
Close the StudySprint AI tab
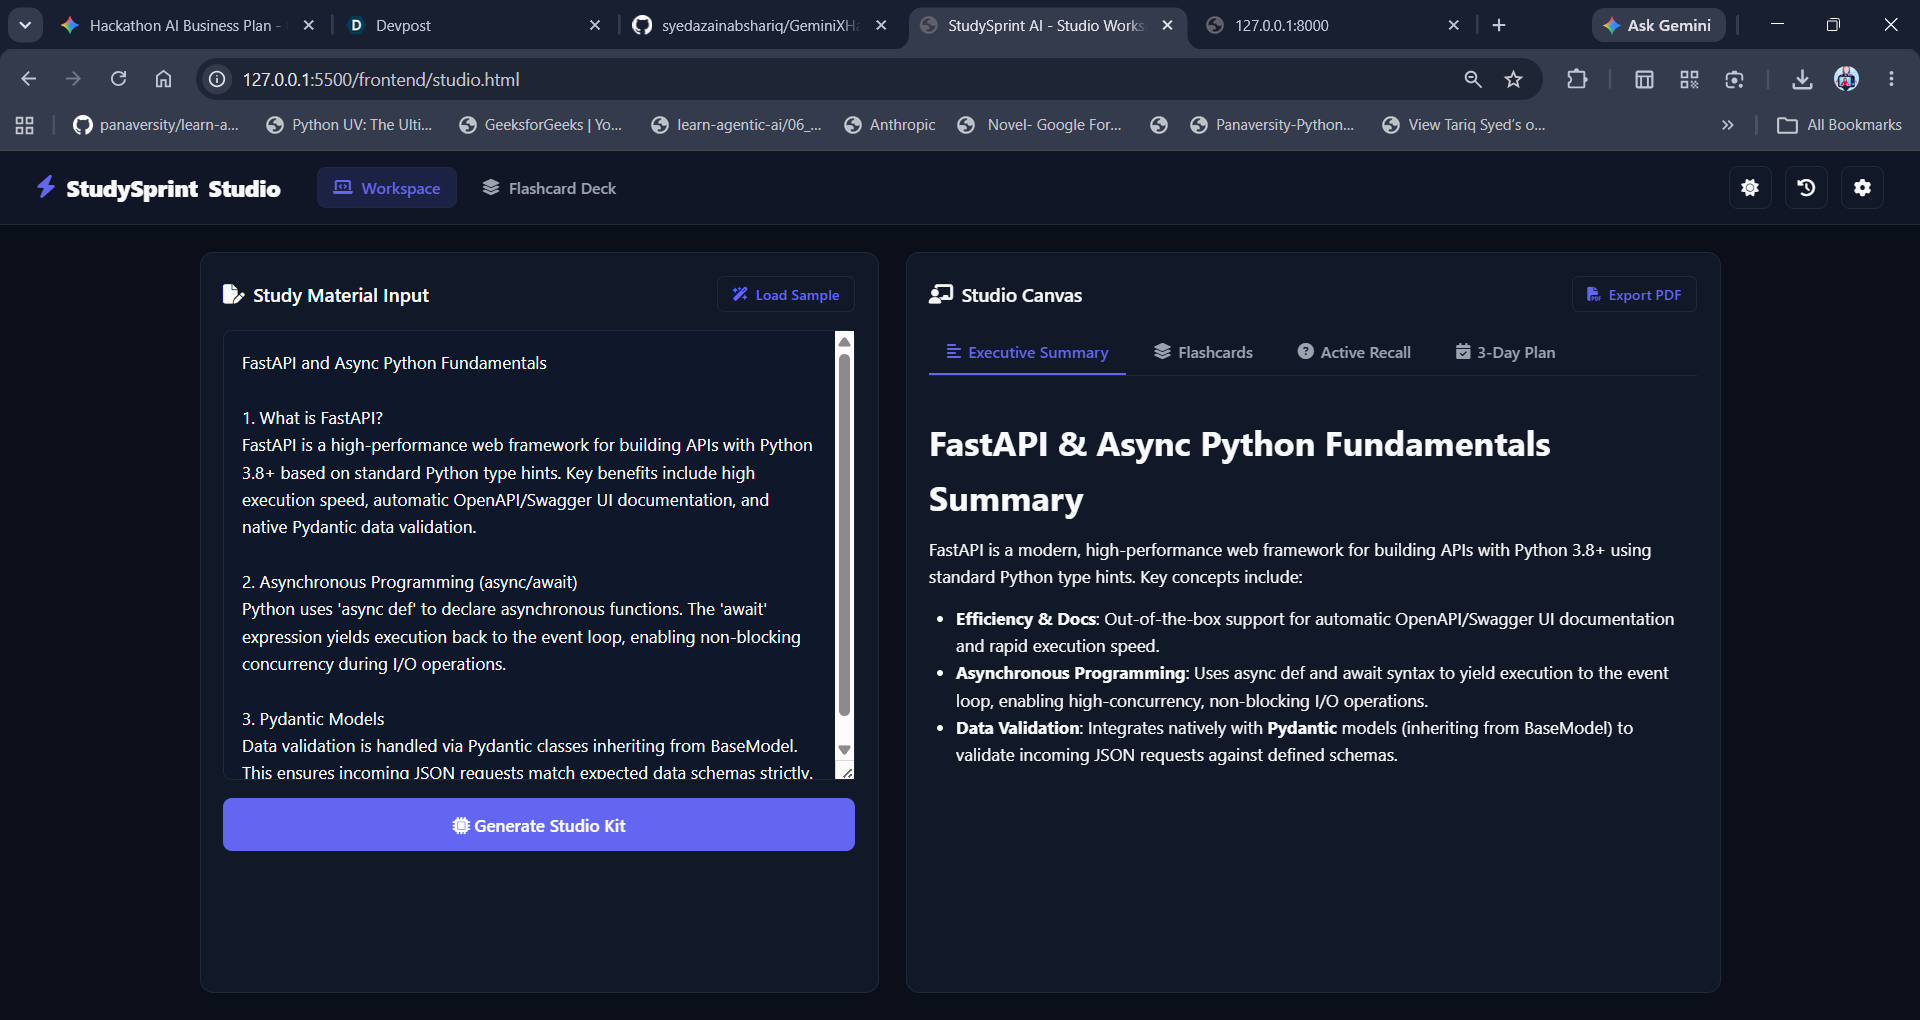(x=1167, y=25)
